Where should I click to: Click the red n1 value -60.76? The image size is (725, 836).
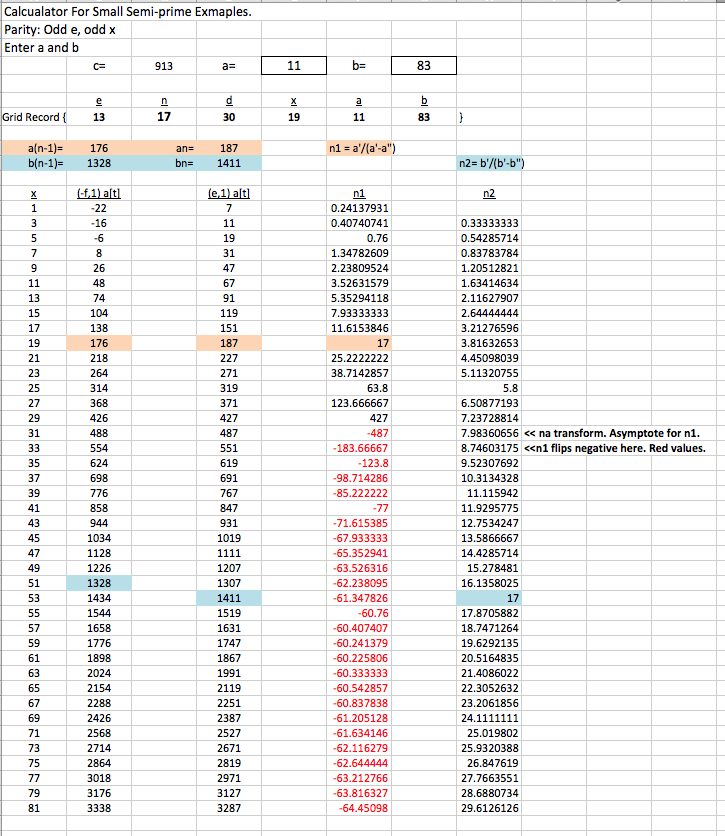pos(359,613)
